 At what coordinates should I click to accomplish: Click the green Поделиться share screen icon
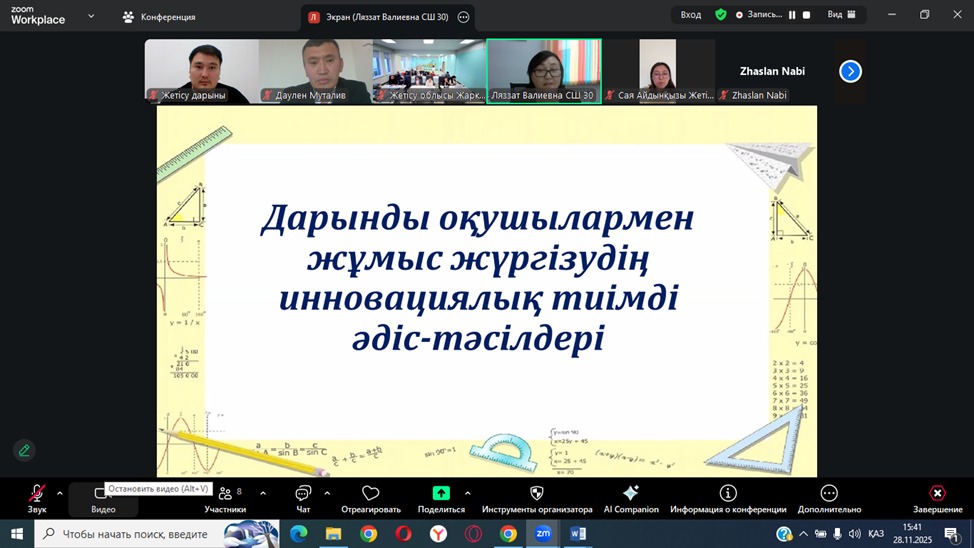(441, 494)
